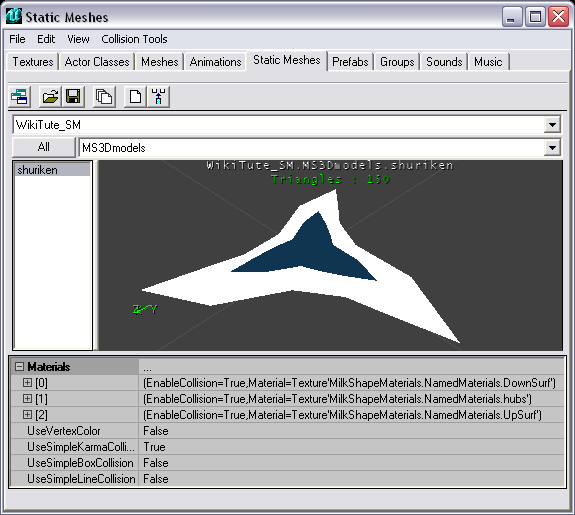Click the All groups button
Viewport: 575px width, 515px height.
click(44, 147)
